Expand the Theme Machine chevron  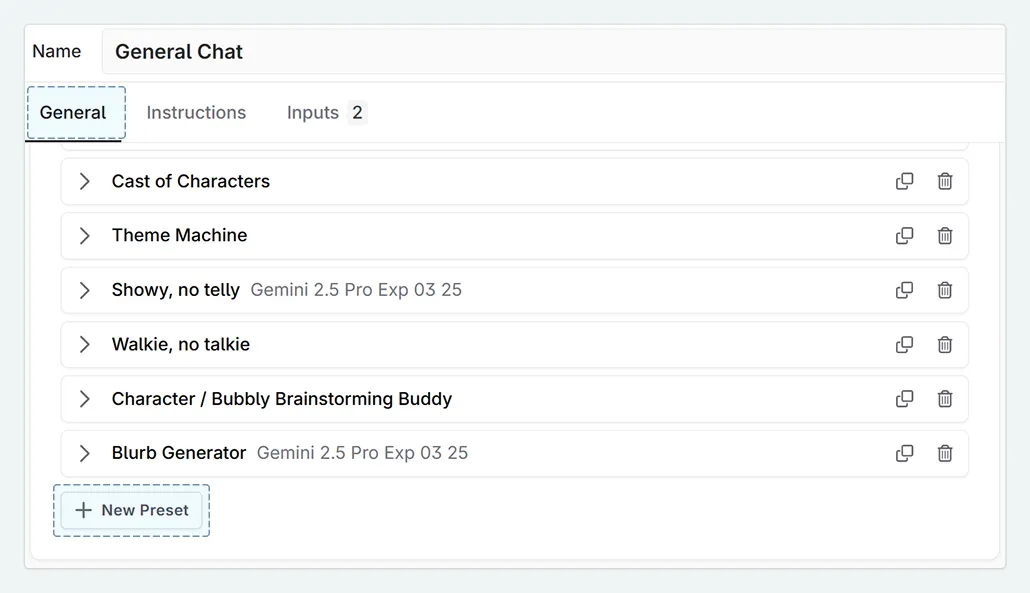coord(85,236)
